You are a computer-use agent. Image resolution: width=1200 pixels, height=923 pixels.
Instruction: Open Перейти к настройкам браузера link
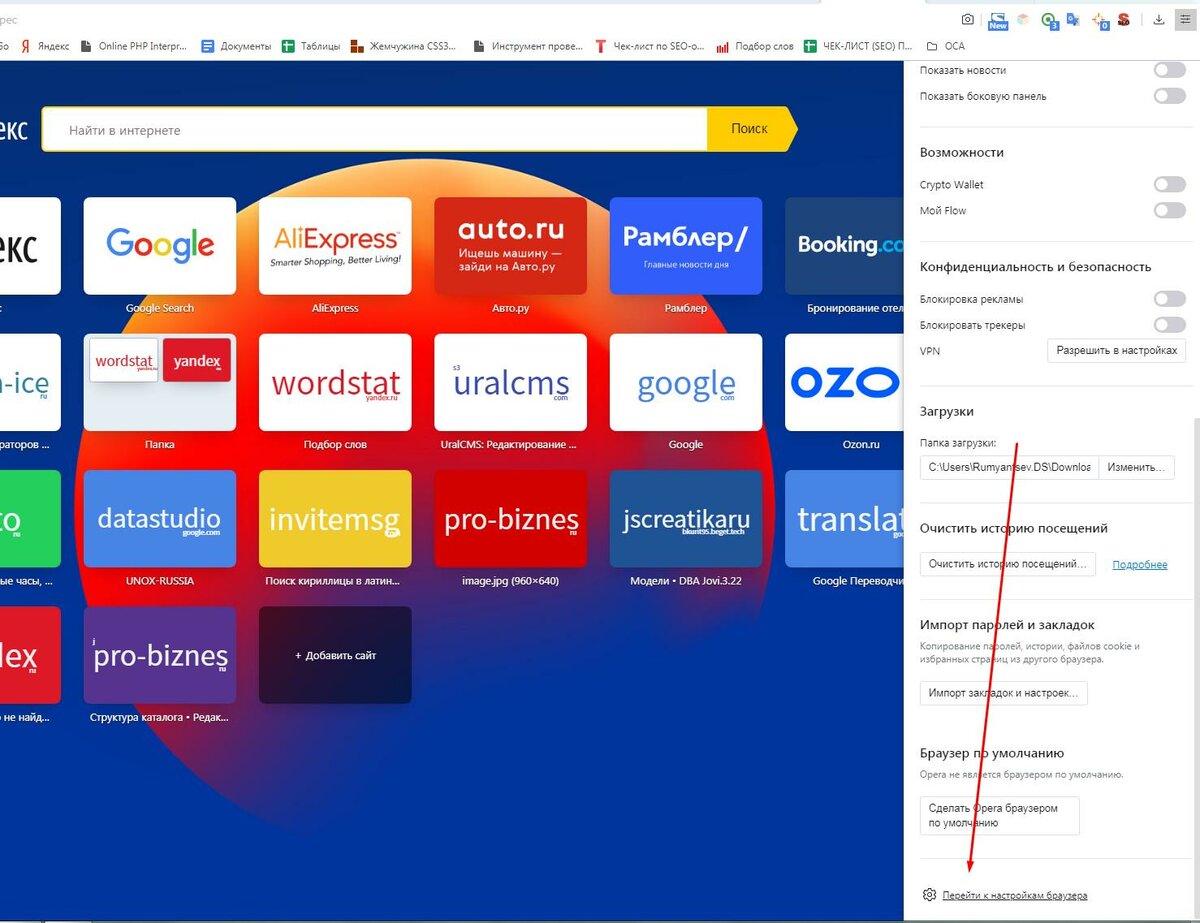pos(1014,895)
